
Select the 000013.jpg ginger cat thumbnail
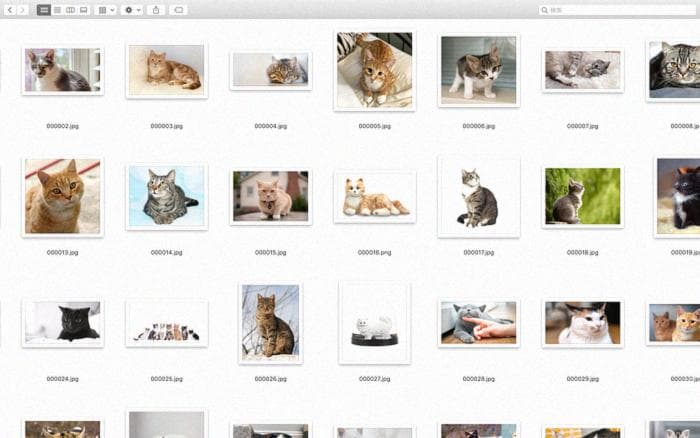(62, 196)
